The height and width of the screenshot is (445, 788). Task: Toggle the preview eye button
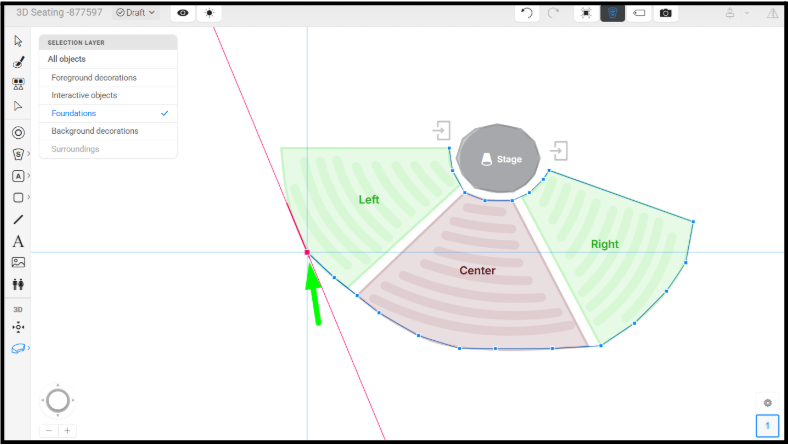point(183,13)
